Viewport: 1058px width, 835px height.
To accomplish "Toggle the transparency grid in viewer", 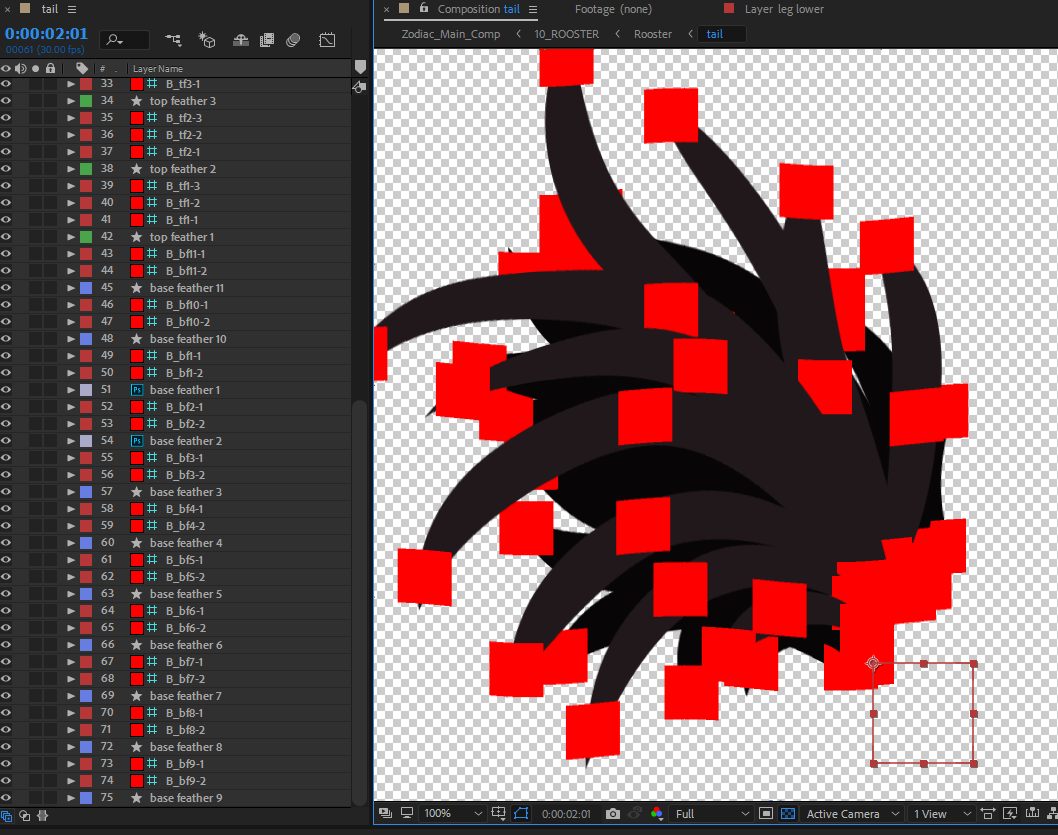I will pos(787,814).
